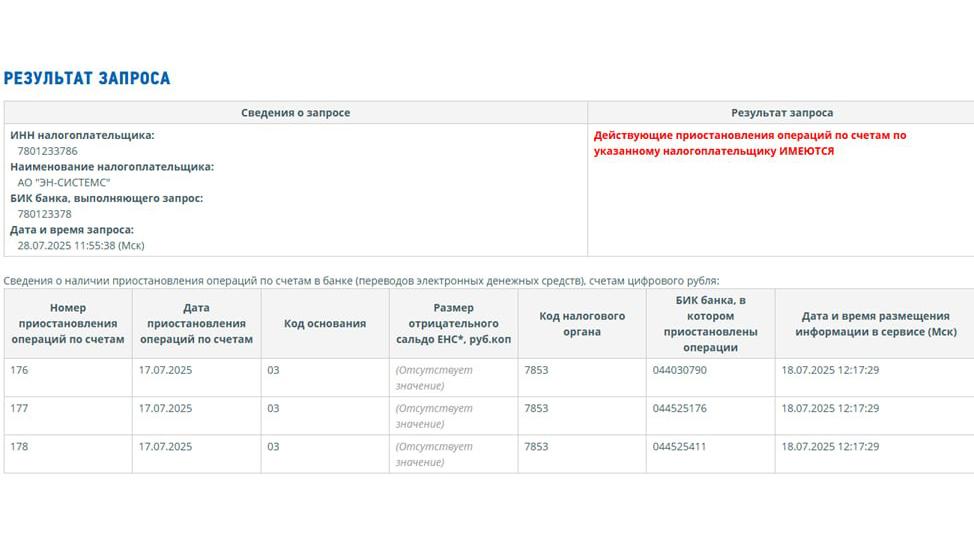Viewport: 974px width, 548px height.
Task: Click the "Код основания" column header
Action: pyautogui.click(x=325, y=324)
